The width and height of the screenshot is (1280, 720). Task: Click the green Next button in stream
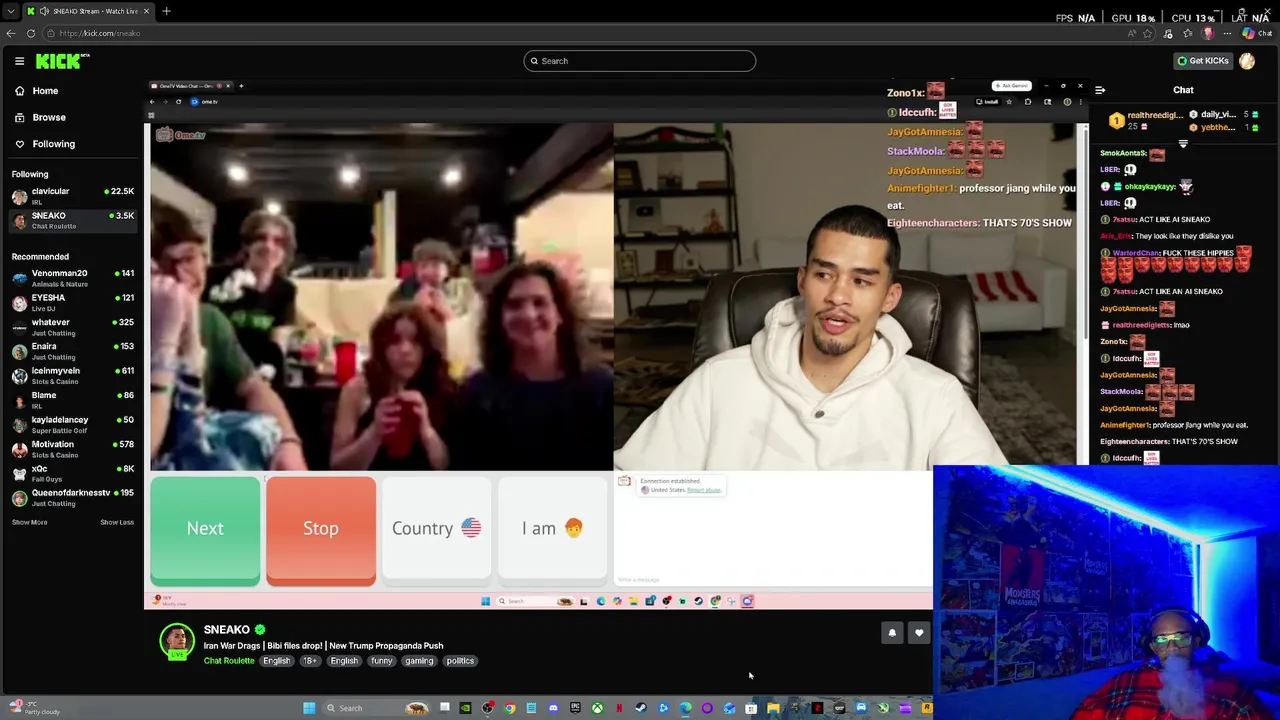click(x=205, y=529)
